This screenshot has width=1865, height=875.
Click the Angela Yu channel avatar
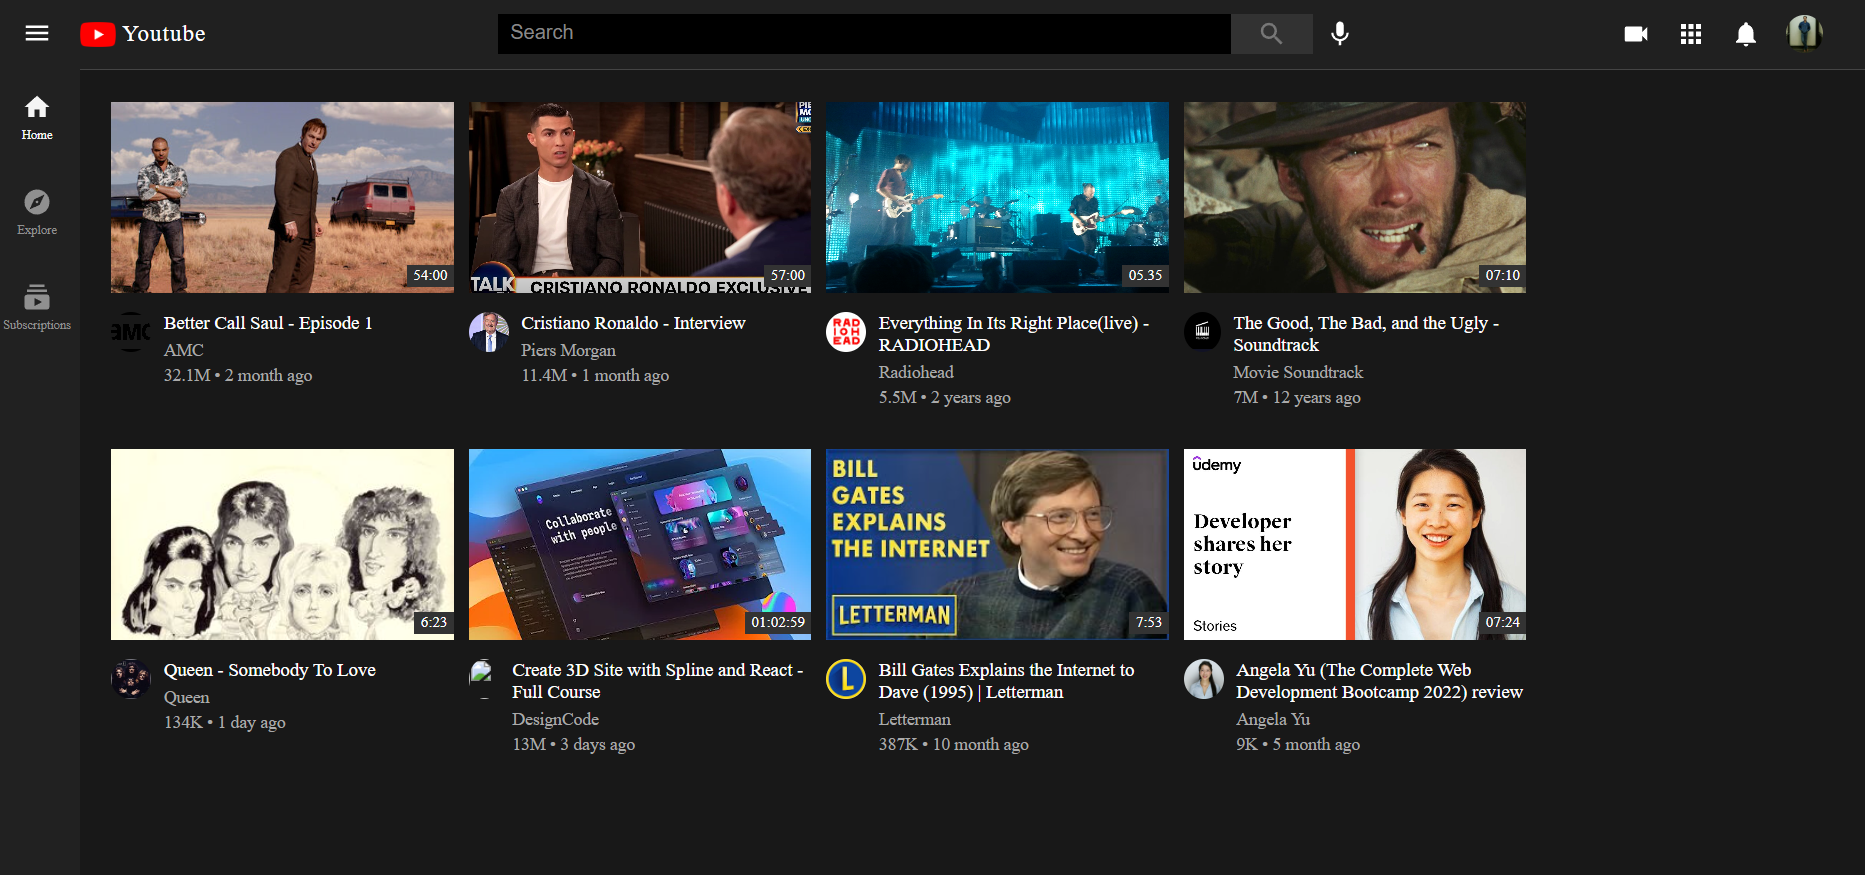pyautogui.click(x=1204, y=679)
